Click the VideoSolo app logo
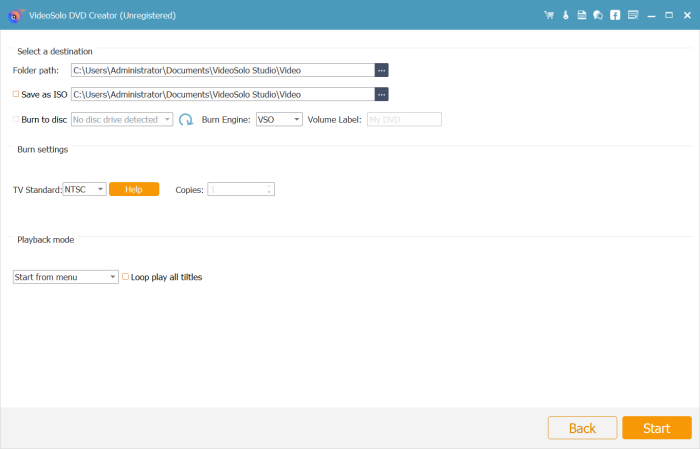This screenshot has height=449, width=700. point(16,16)
